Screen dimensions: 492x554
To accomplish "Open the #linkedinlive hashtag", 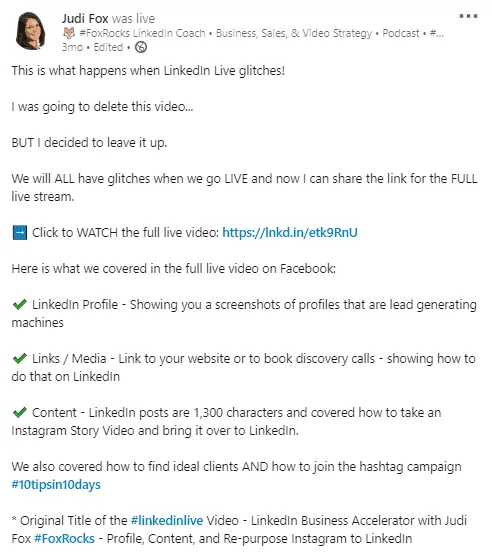I will (x=167, y=520).
